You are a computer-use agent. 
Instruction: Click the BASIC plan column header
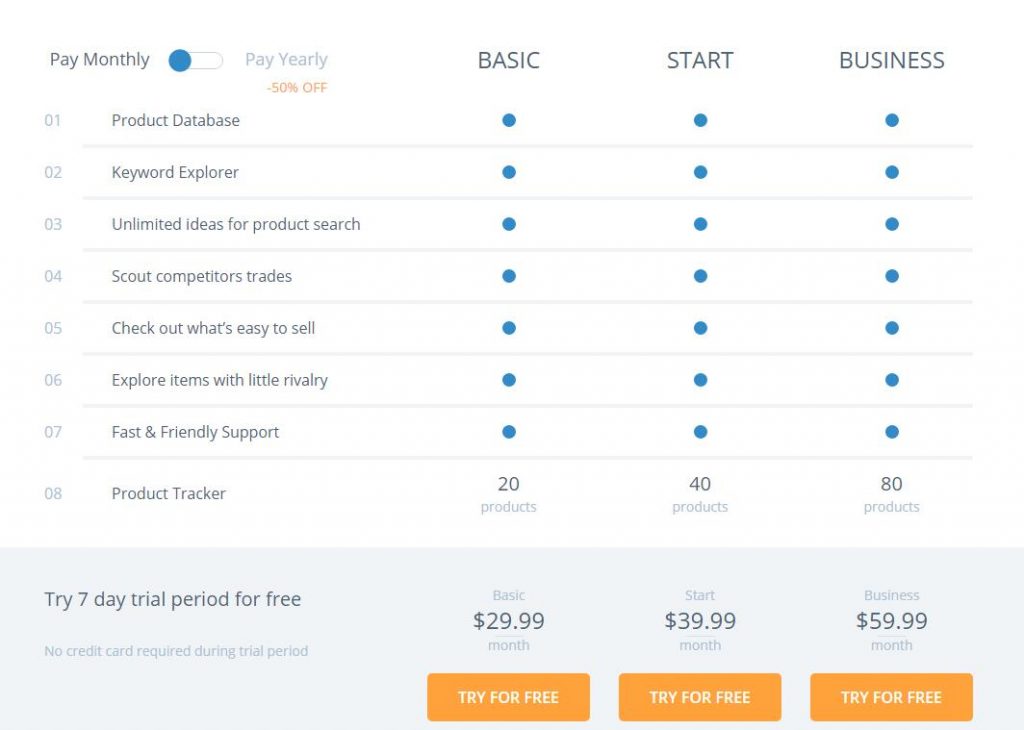tap(508, 60)
